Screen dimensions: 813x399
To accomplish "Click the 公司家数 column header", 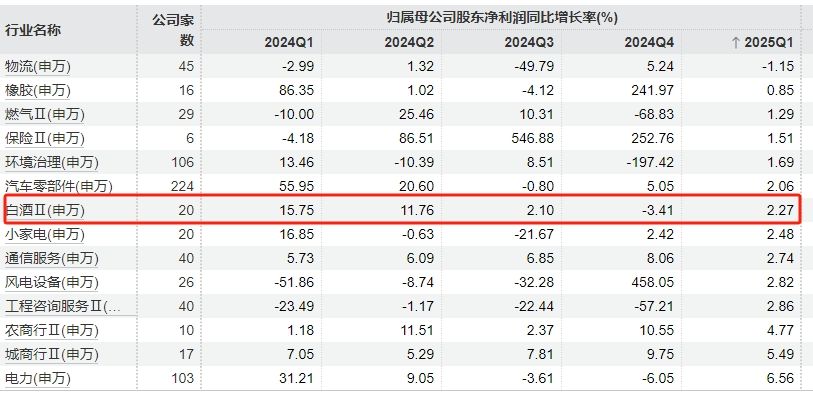I will 173,31.
